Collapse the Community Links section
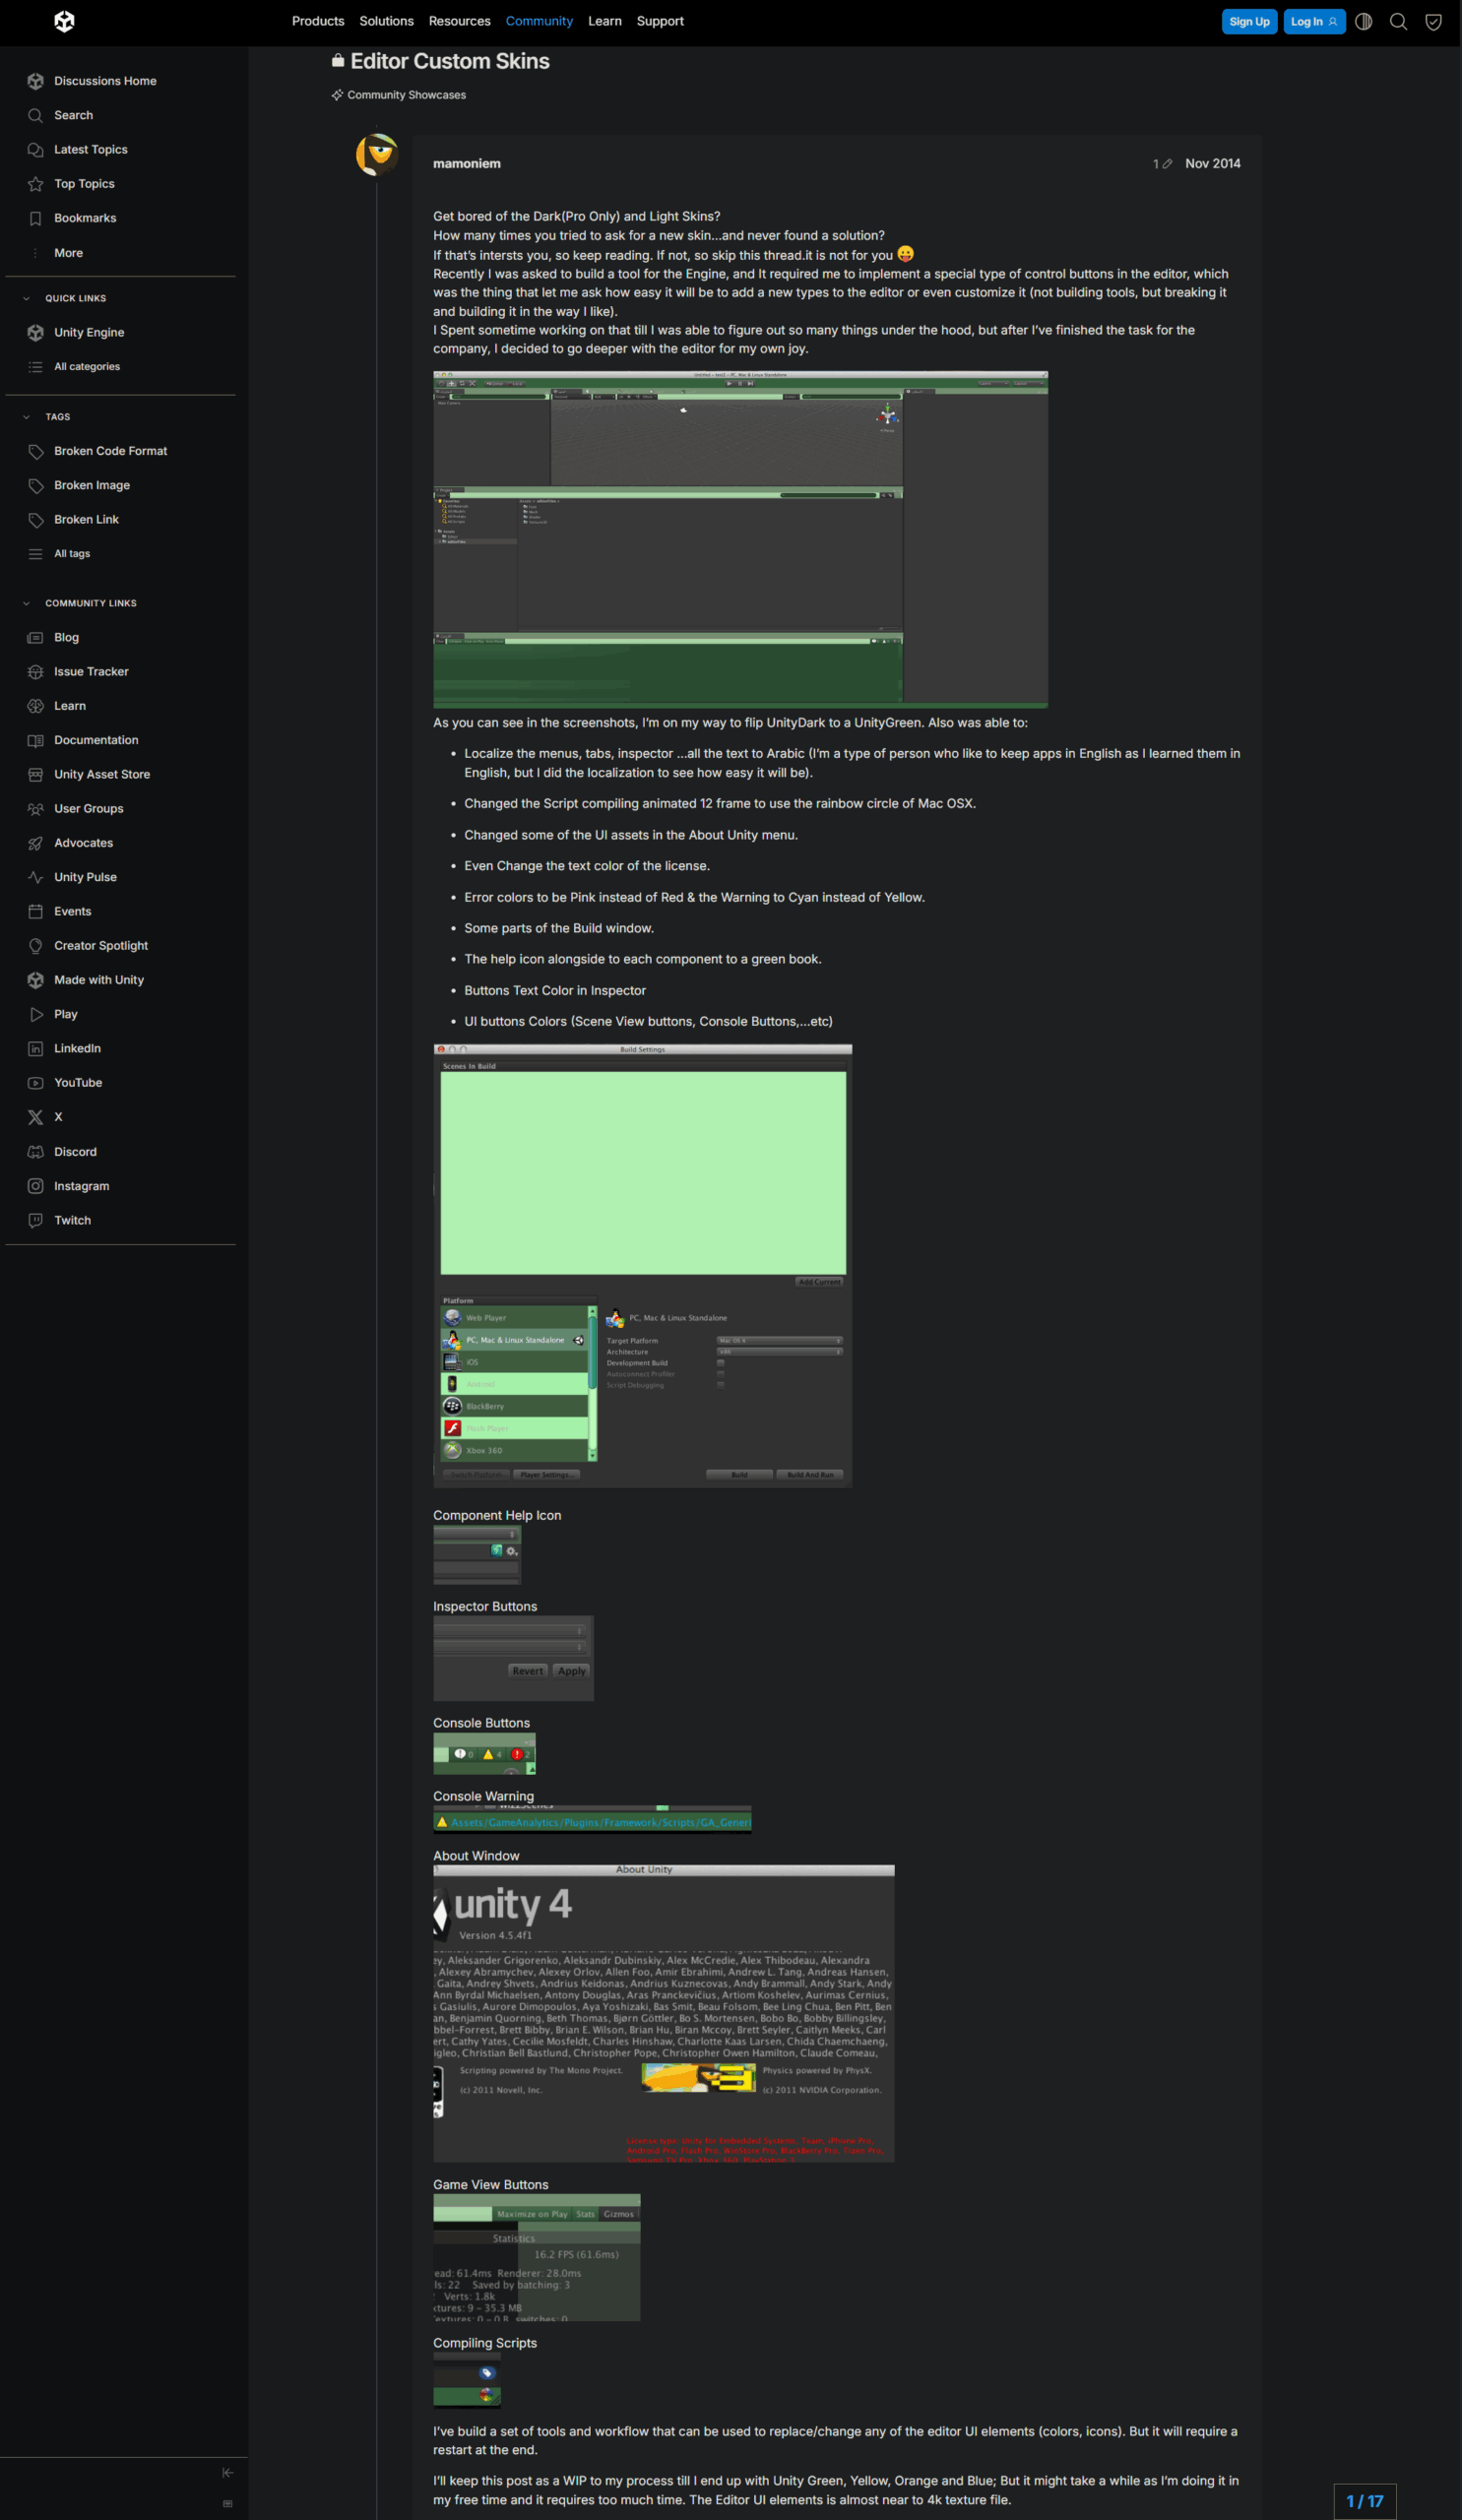Image resolution: width=1462 pixels, height=2520 pixels. point(26,603)
